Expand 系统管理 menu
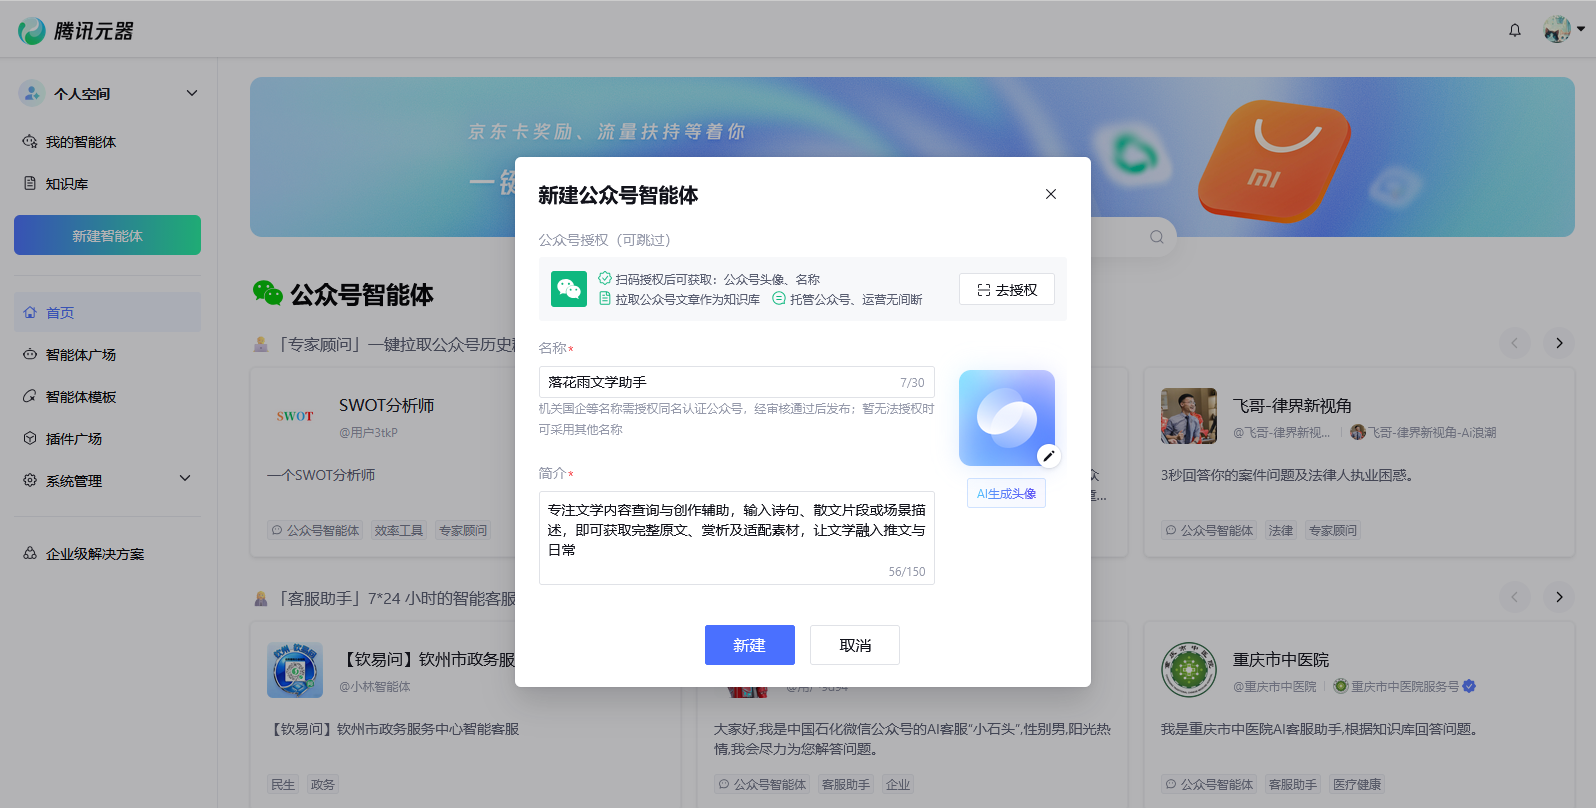The width and height of the screenshot is (1596, 808). pos(108,480)
